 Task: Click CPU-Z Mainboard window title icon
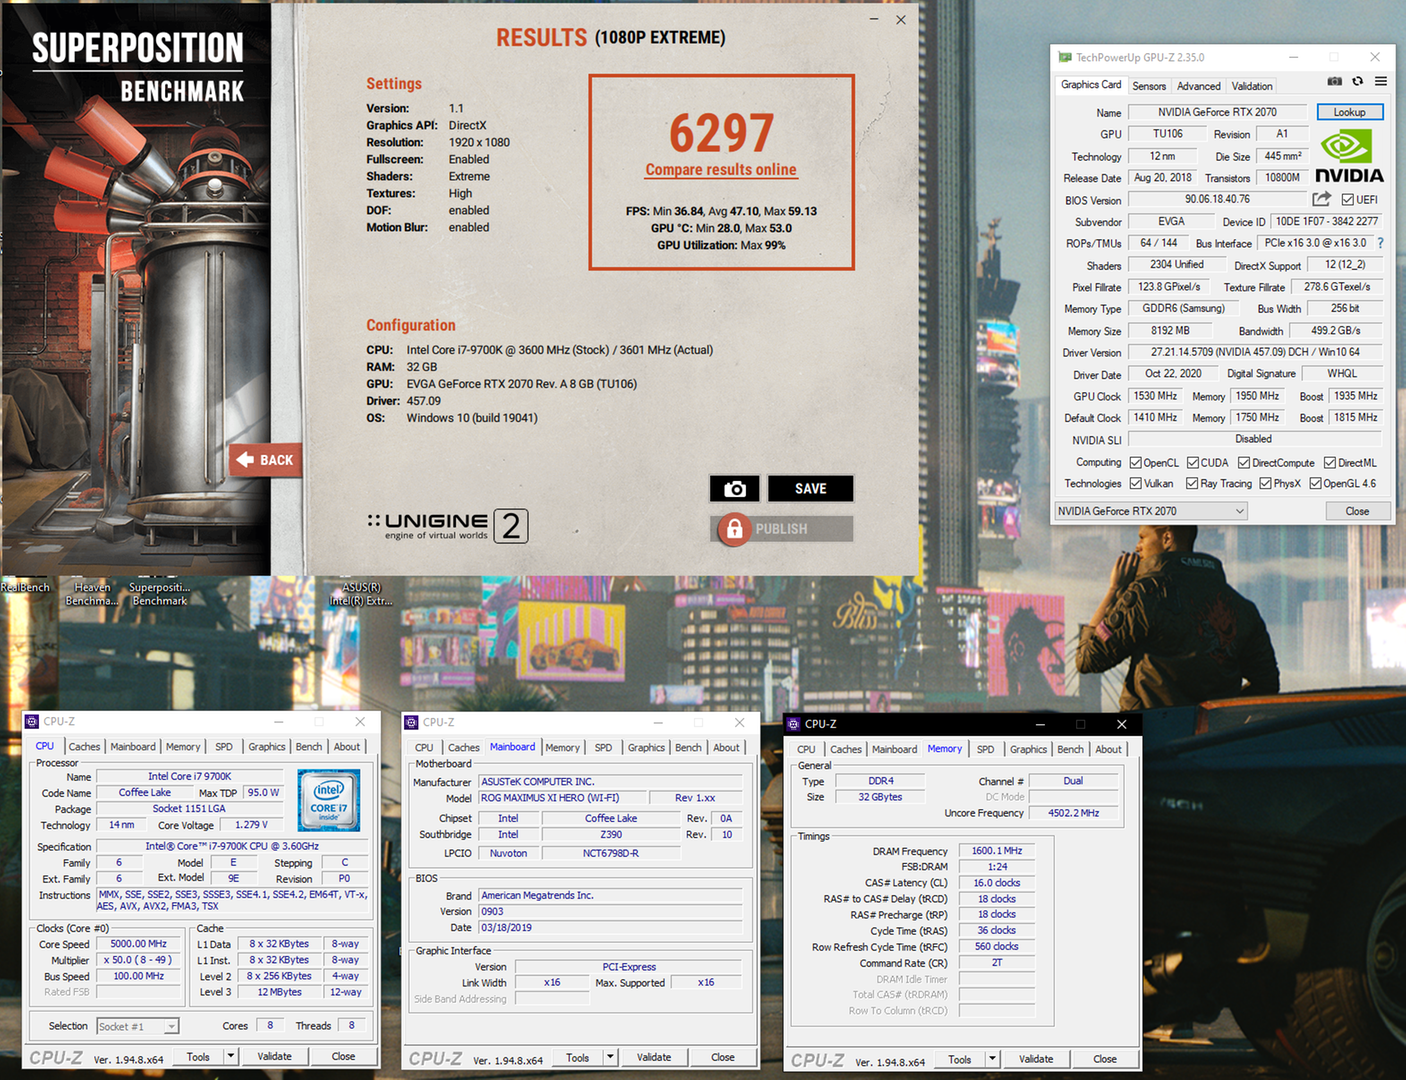(411, 722)
